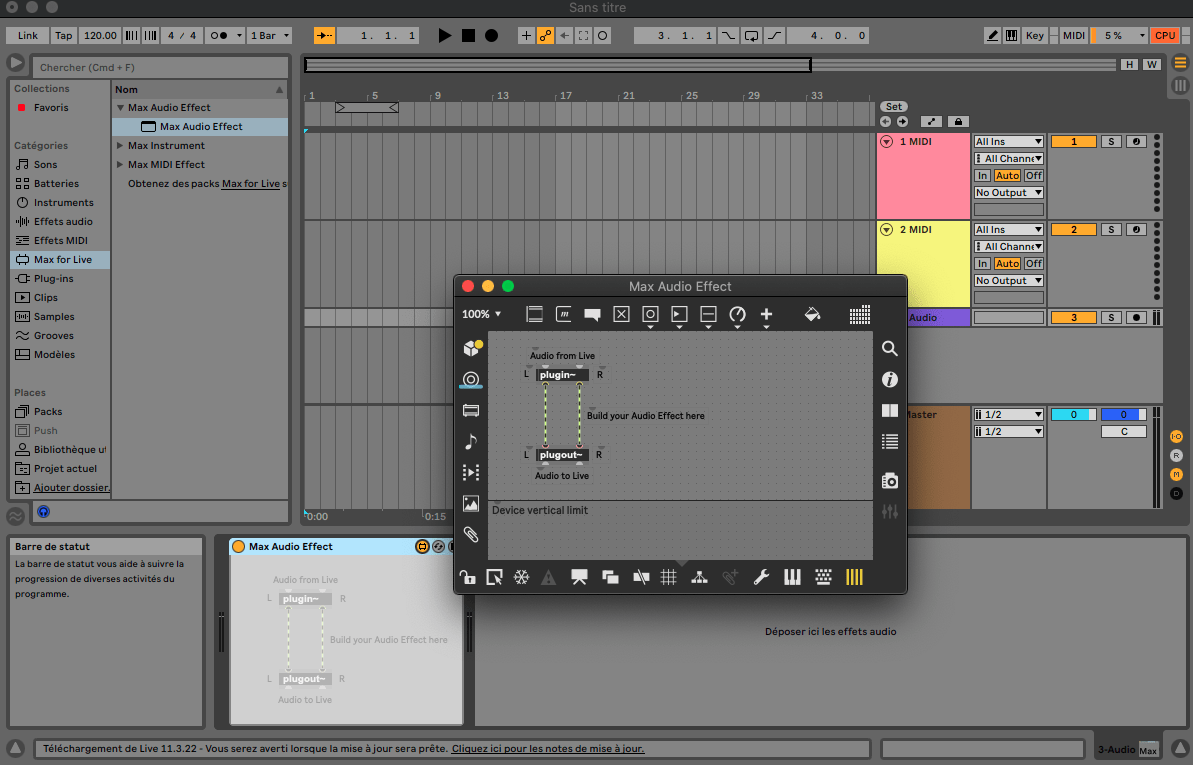Open the snapshots camera icon in Max
Viewport: 1193px width, 765px height.
pos(889,480)
